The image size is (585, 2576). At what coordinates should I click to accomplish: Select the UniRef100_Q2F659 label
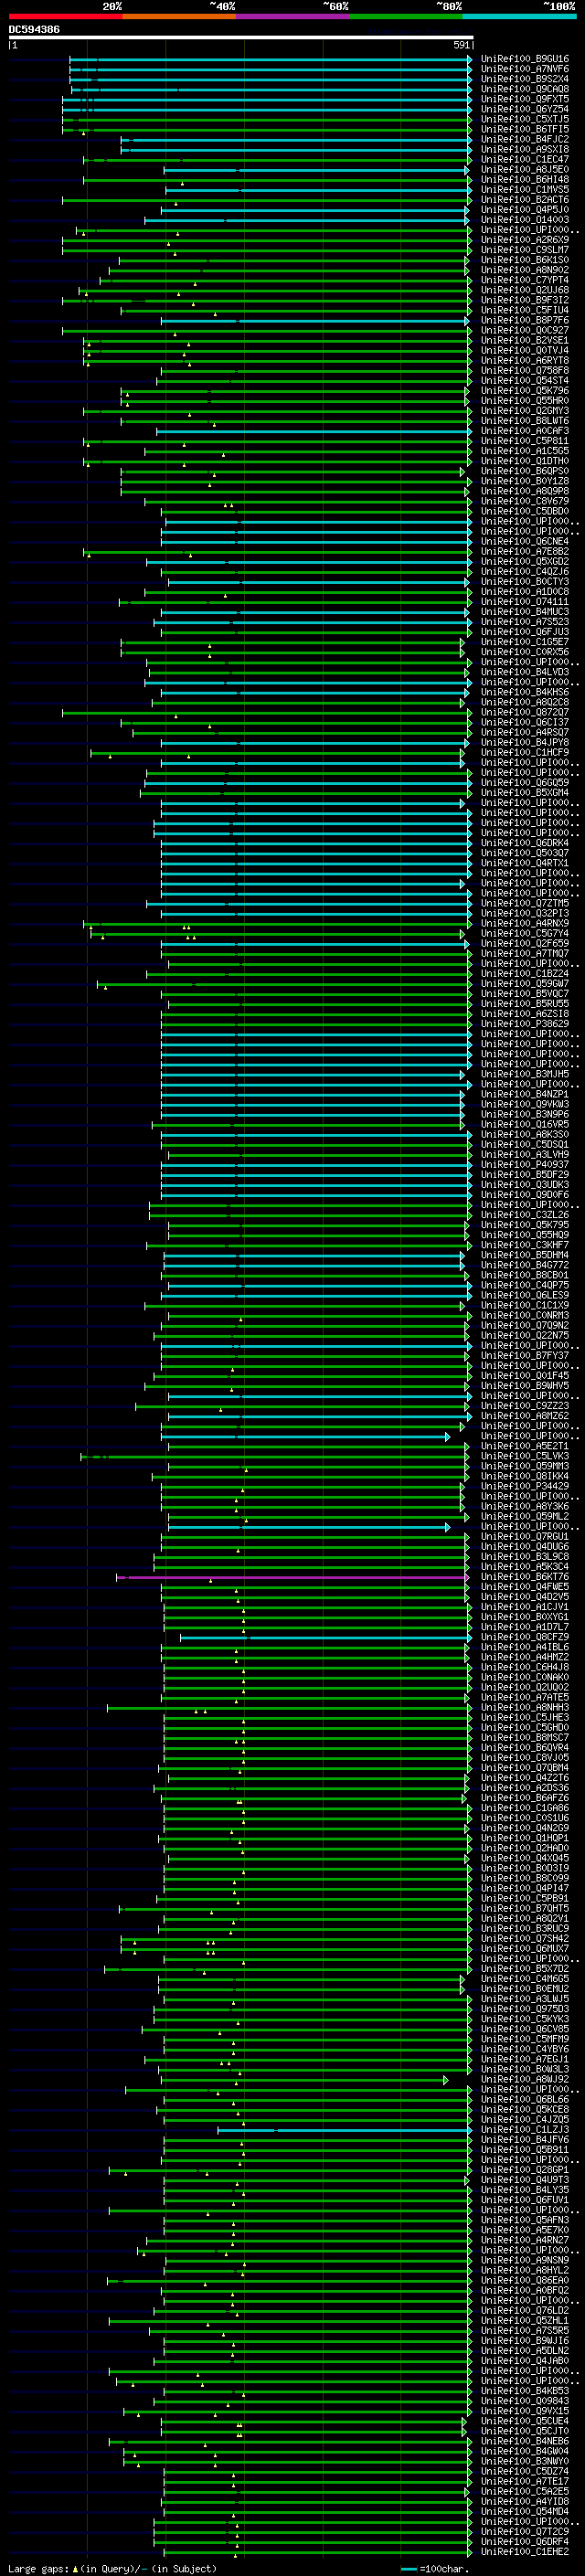click(524, 943)
